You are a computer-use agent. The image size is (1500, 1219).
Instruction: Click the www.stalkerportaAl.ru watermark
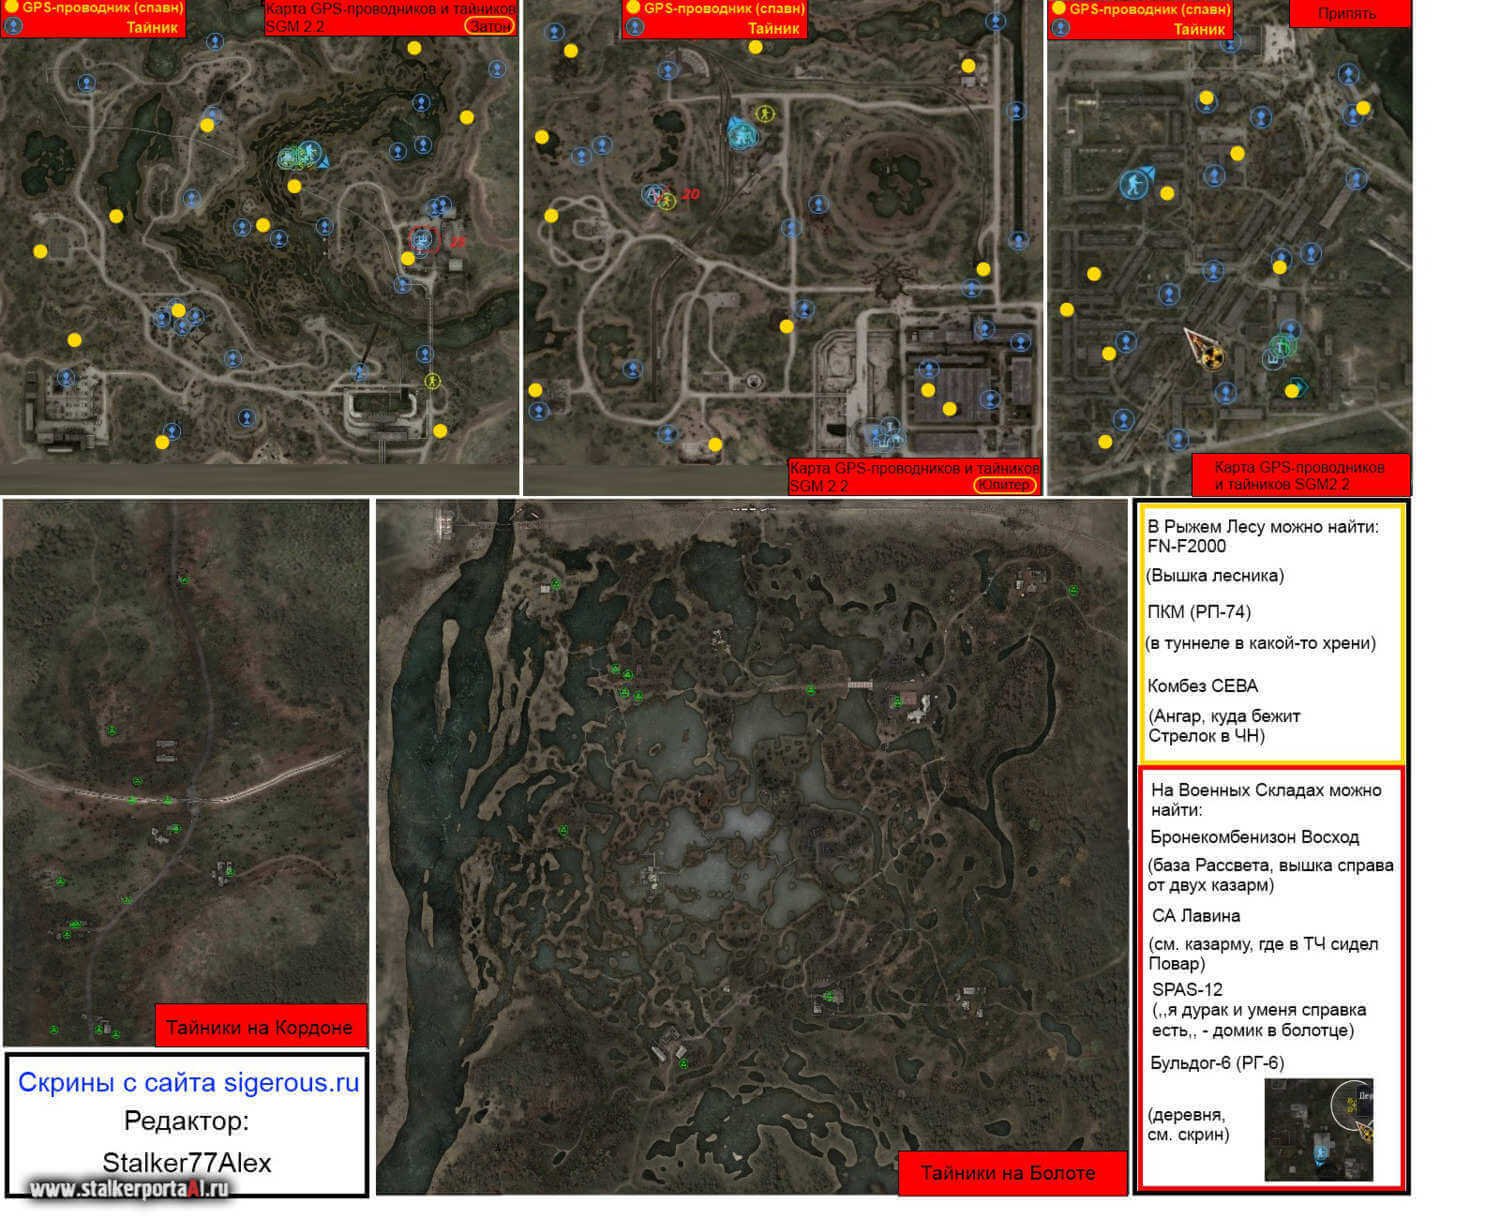129,1189
